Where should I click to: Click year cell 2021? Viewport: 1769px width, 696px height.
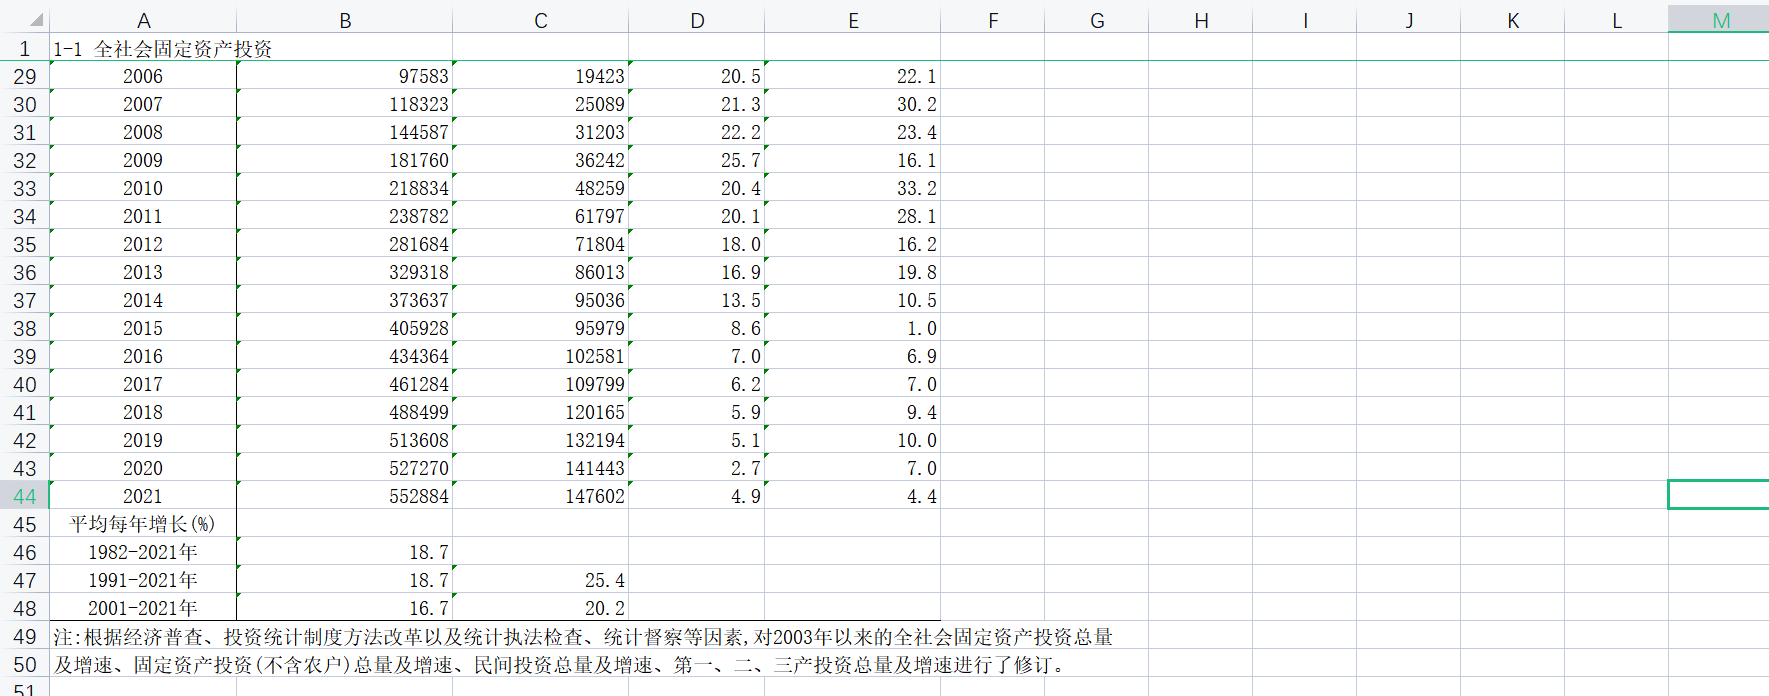click(x=143, y=496)
